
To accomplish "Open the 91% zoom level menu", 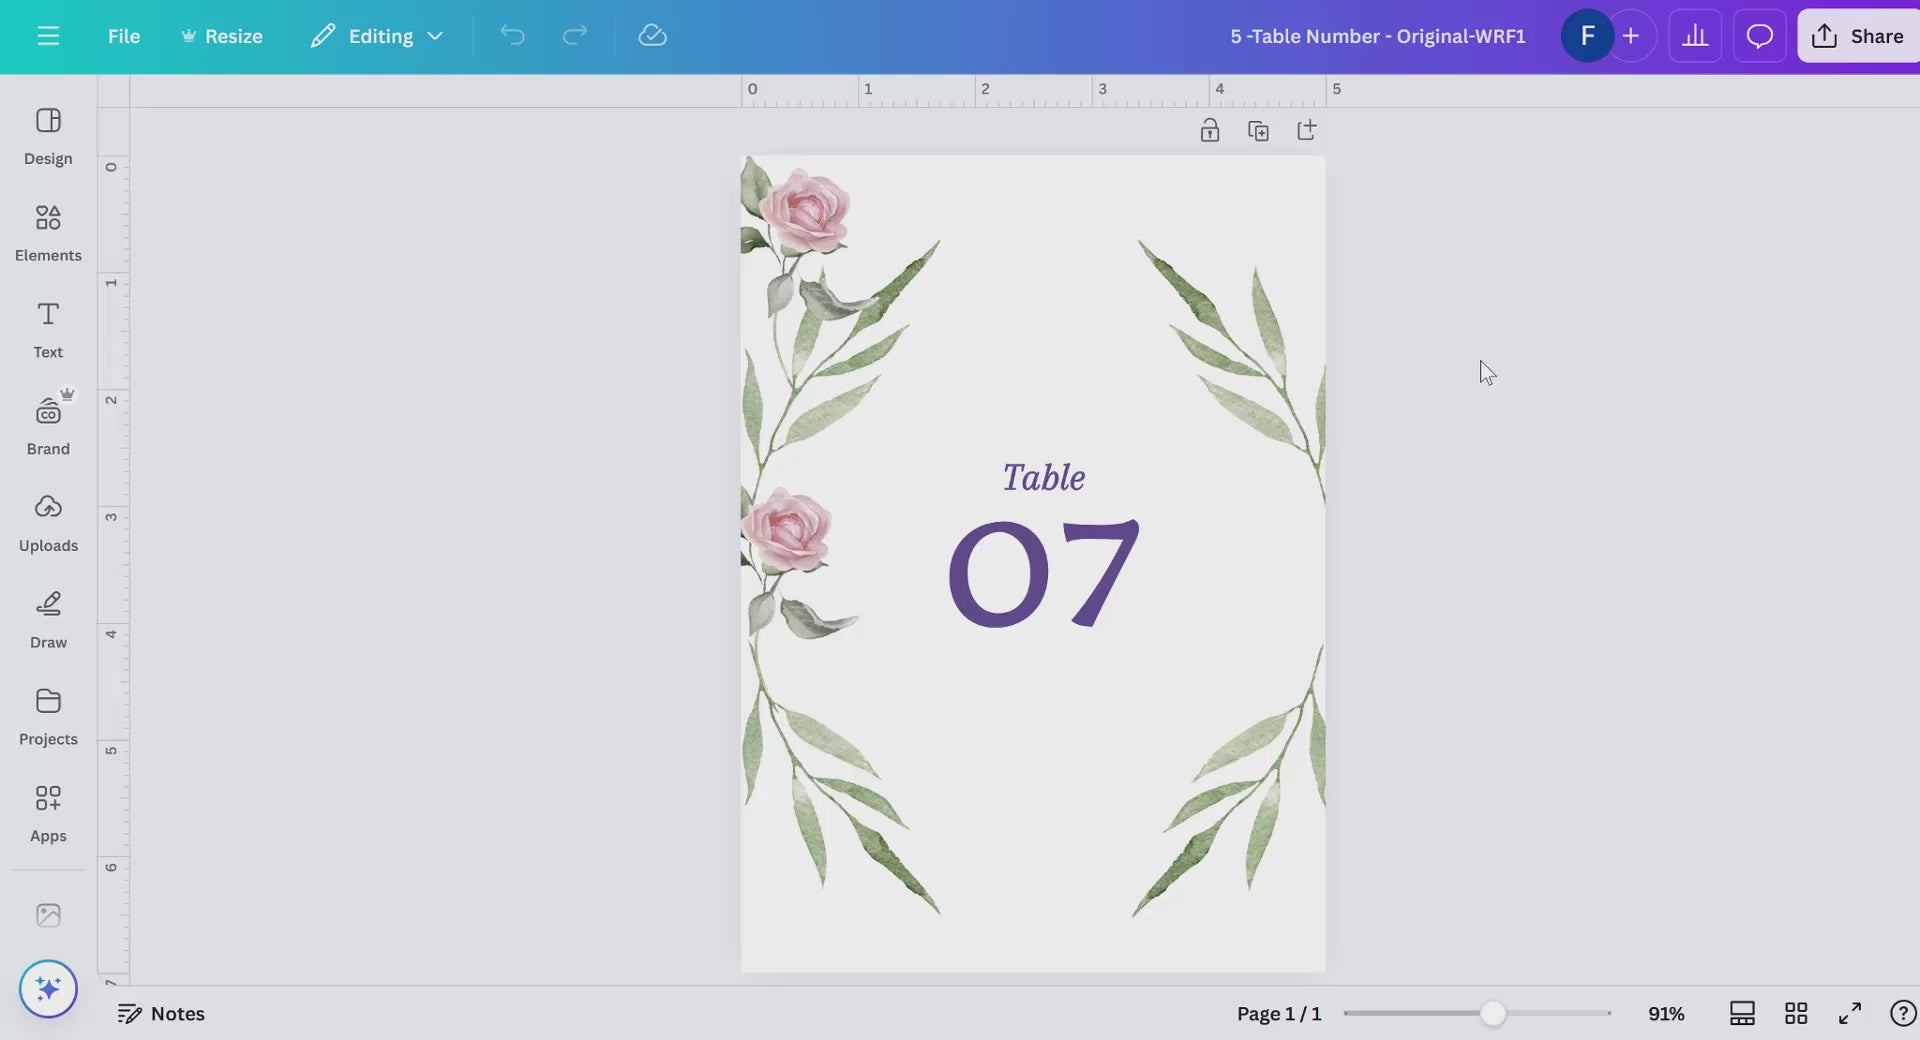I will (1666, 1013).
